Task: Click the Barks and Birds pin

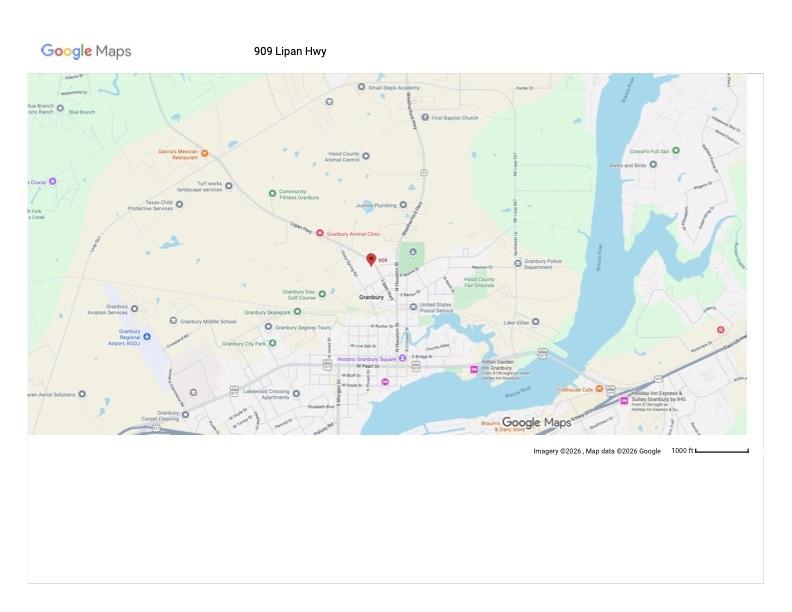Action: 653,165
